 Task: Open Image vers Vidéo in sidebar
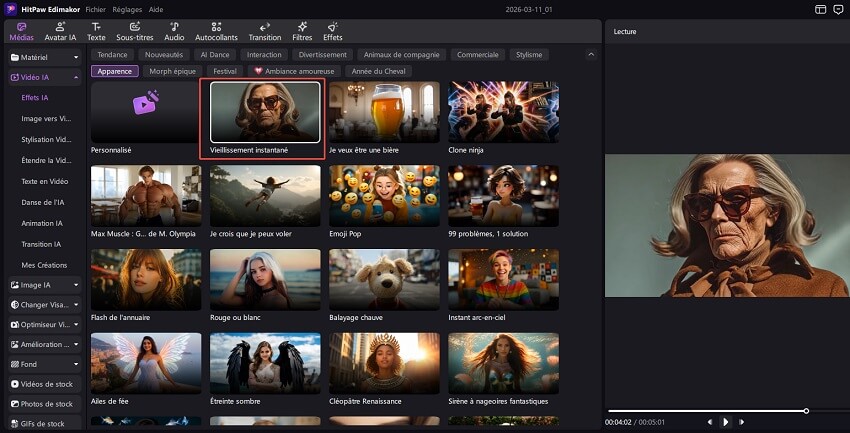tap(46, 119)
